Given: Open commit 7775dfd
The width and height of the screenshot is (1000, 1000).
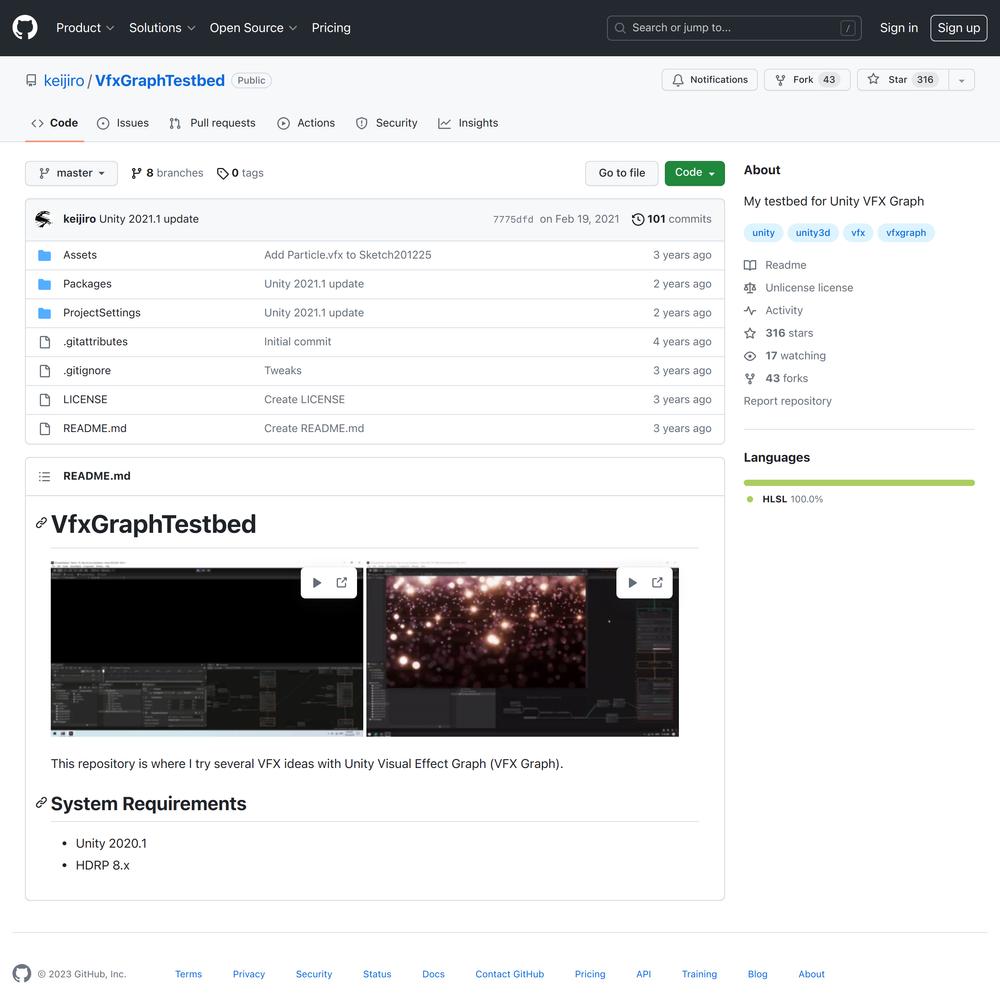Looking at the screenshot, I should pyautogui.click(x=513, y=219).
